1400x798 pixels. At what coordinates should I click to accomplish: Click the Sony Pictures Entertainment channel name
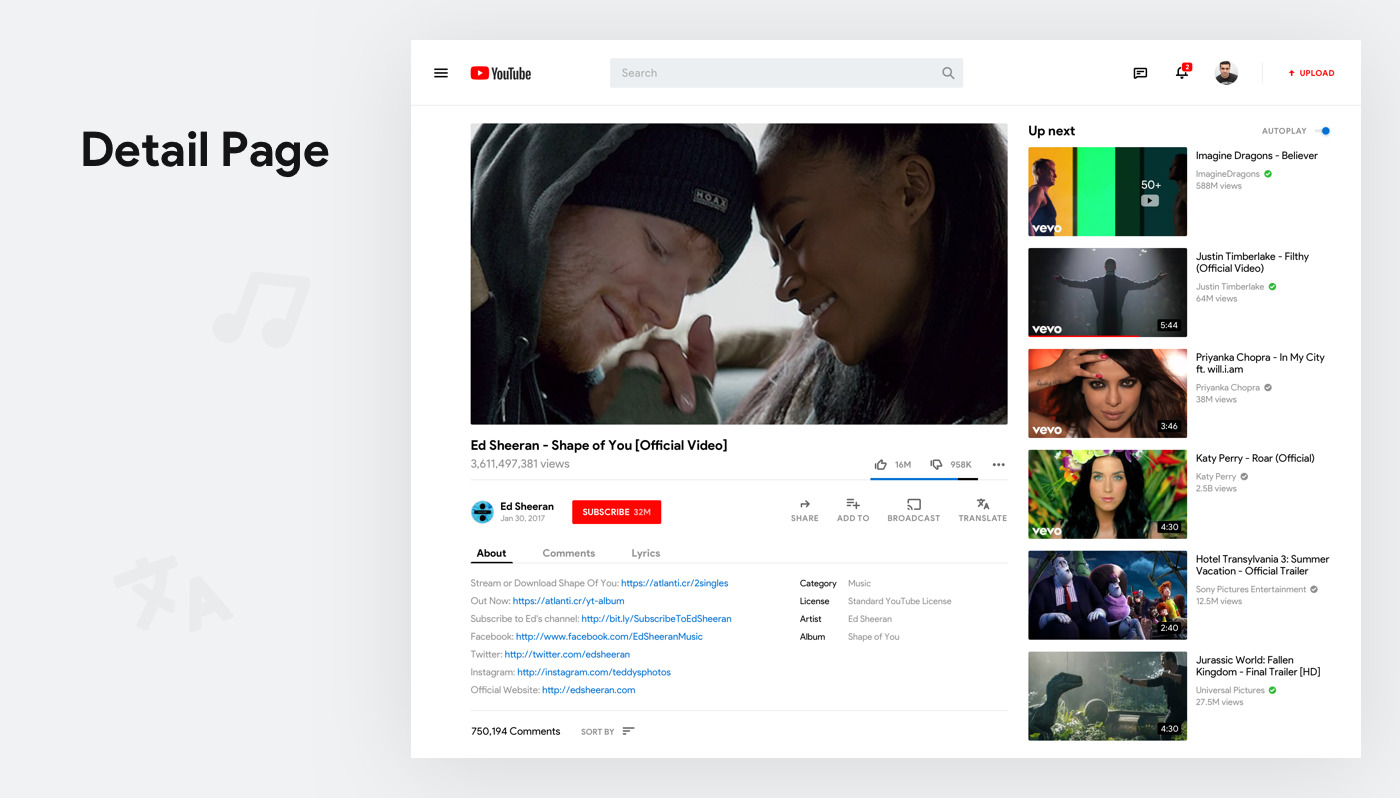1251,590
